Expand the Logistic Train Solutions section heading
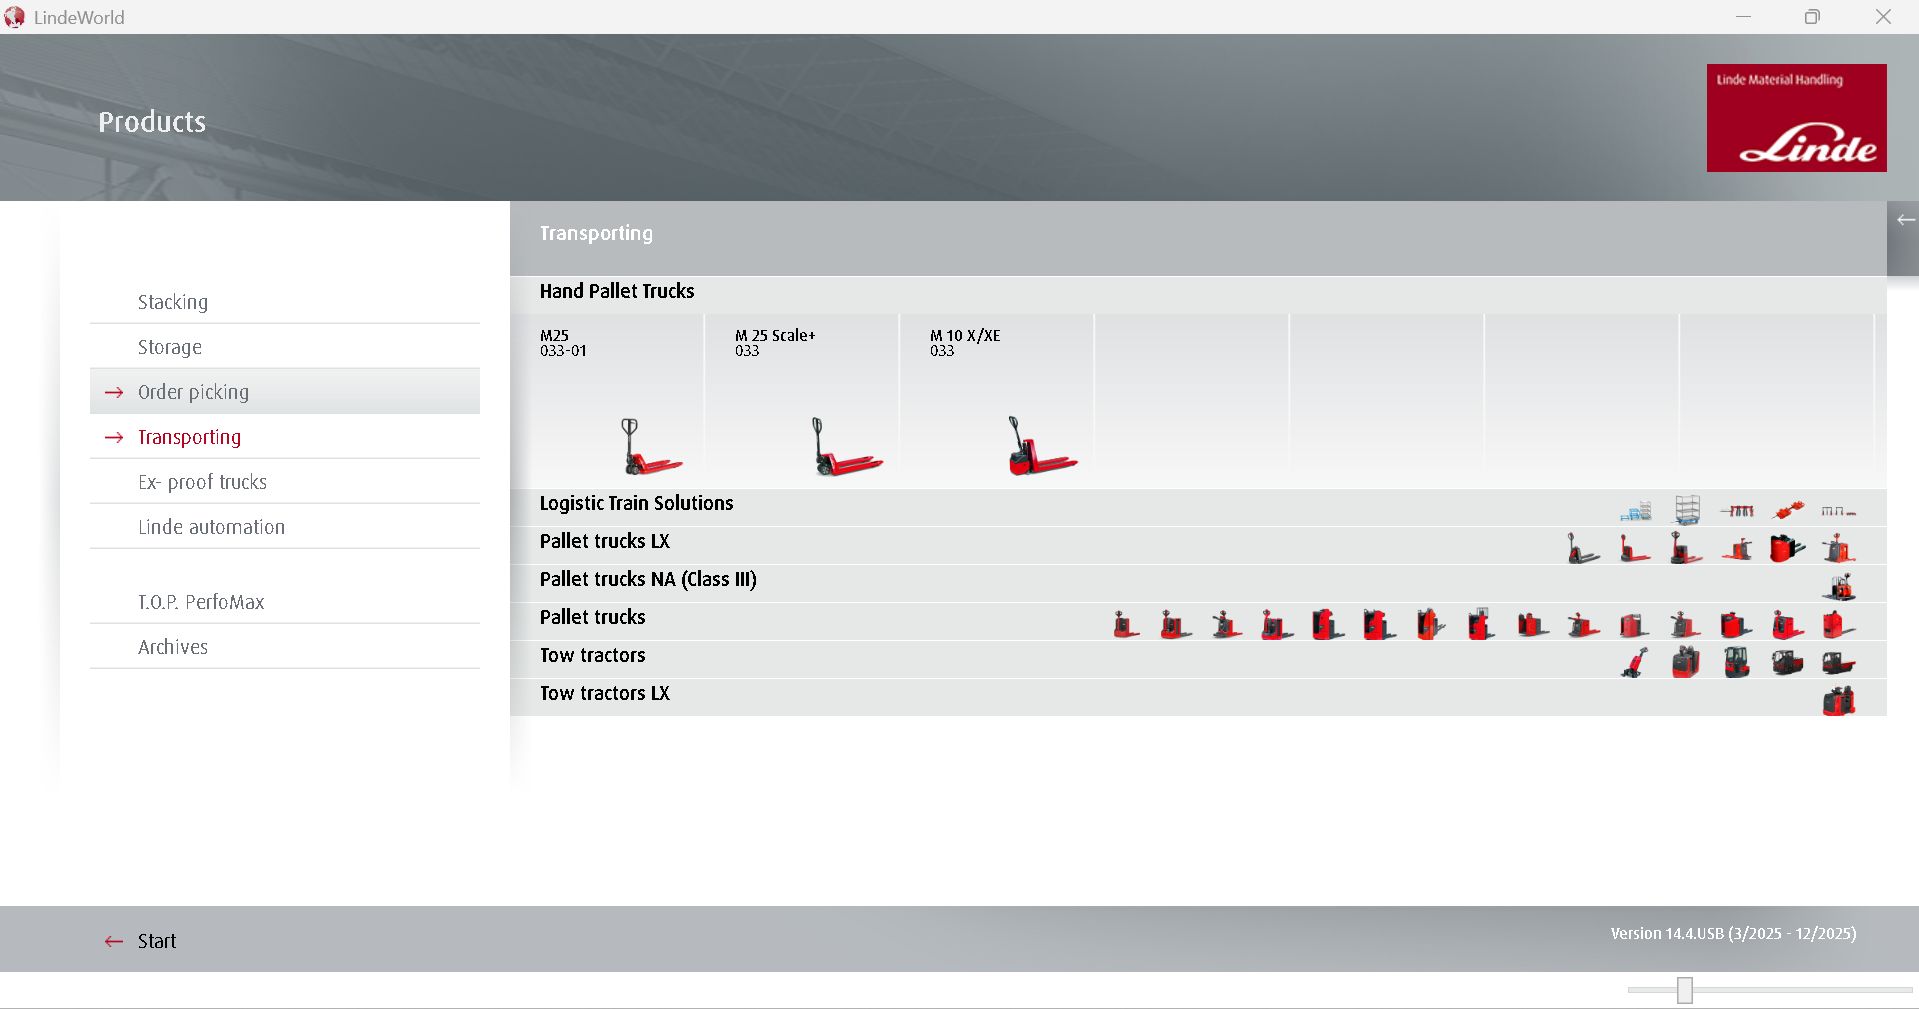The height and width of the screenshot is (1009, 1919). pos(636,503)
